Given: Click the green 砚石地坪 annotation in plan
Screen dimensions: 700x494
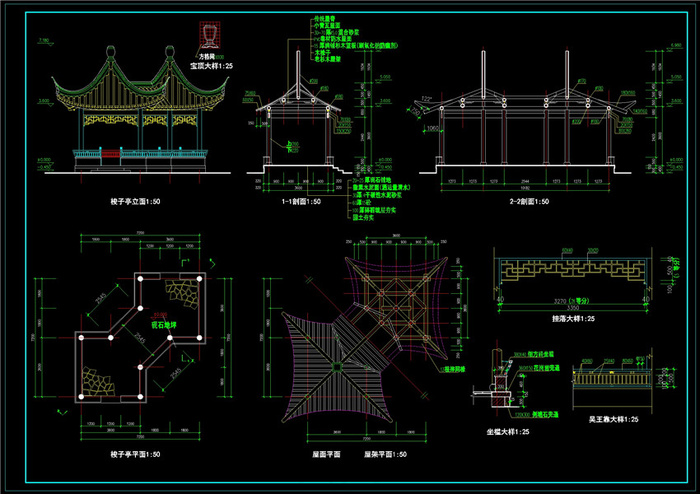Looking at the screenshot, I should coord(164,325).
